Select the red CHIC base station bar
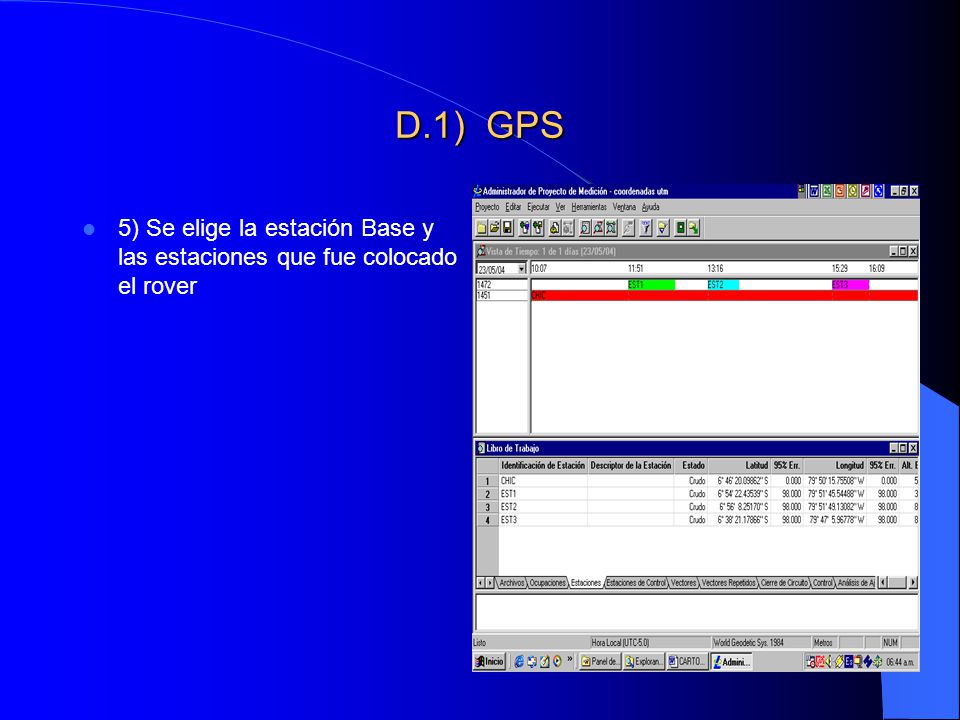Image resolution: width=960 pixels, height=720 pixels. click(x=724, y=296)
